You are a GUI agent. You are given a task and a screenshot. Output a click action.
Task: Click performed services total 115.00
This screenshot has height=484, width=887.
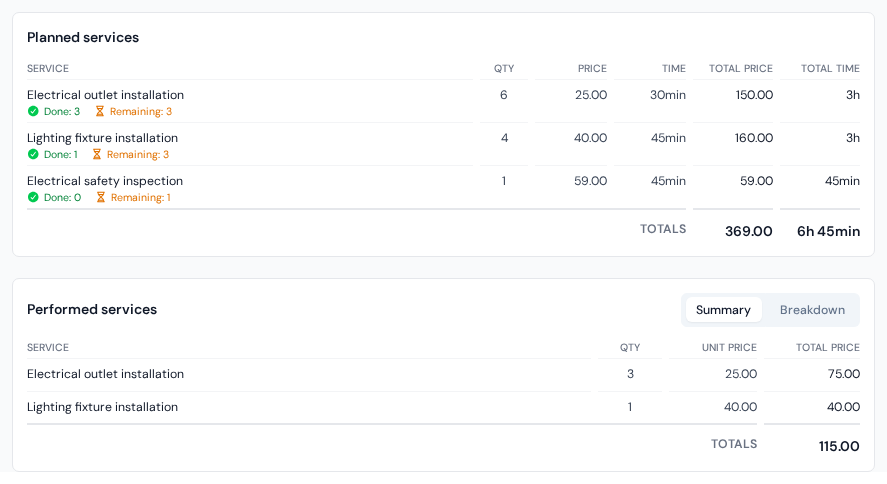tap(839, 447)
